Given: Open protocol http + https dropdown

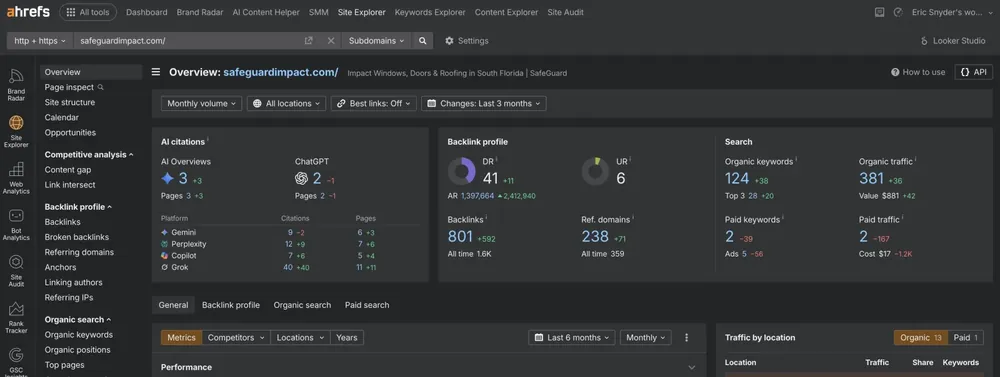Looking at the screenshot, I should point(40,41).
